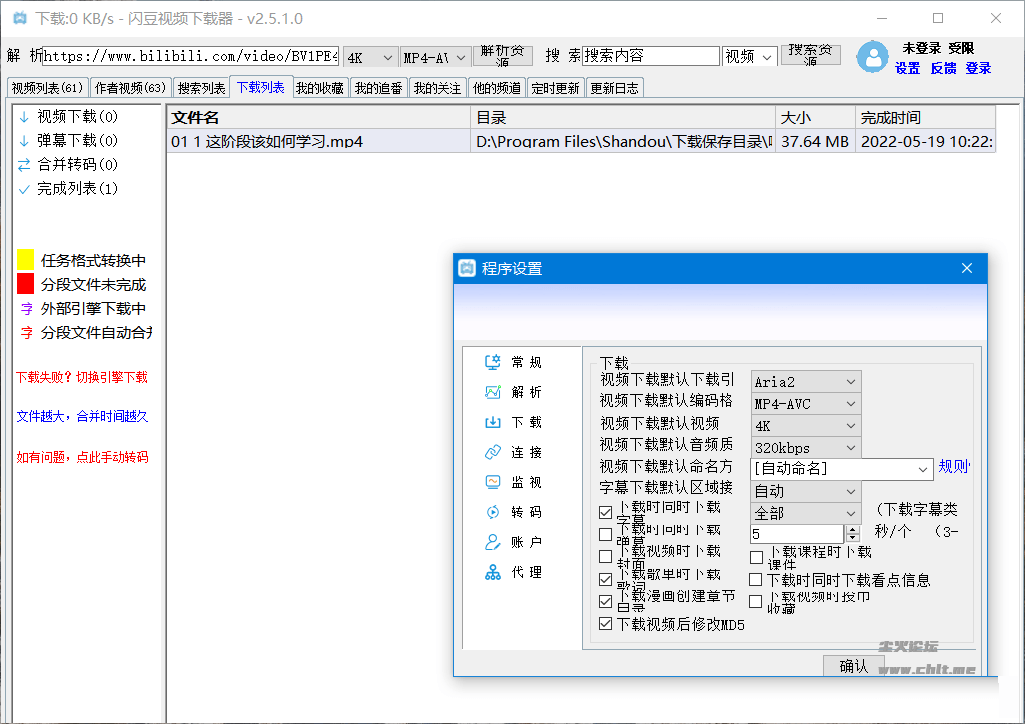
Task: Click the 连接 connection settings icon
Action: coord(492,452)
